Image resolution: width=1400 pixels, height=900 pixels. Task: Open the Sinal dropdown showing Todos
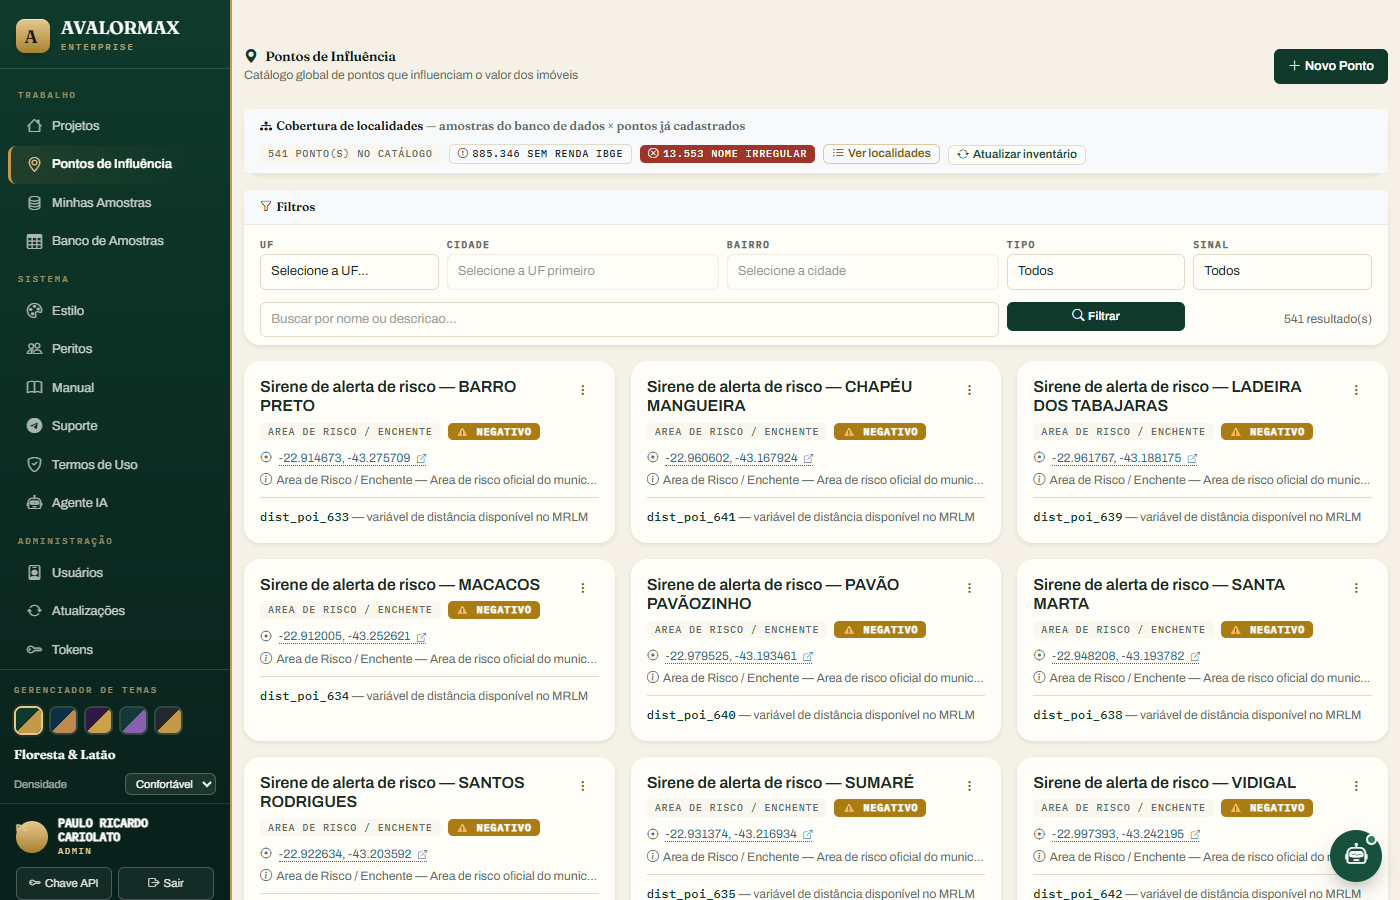(1282, 271)
